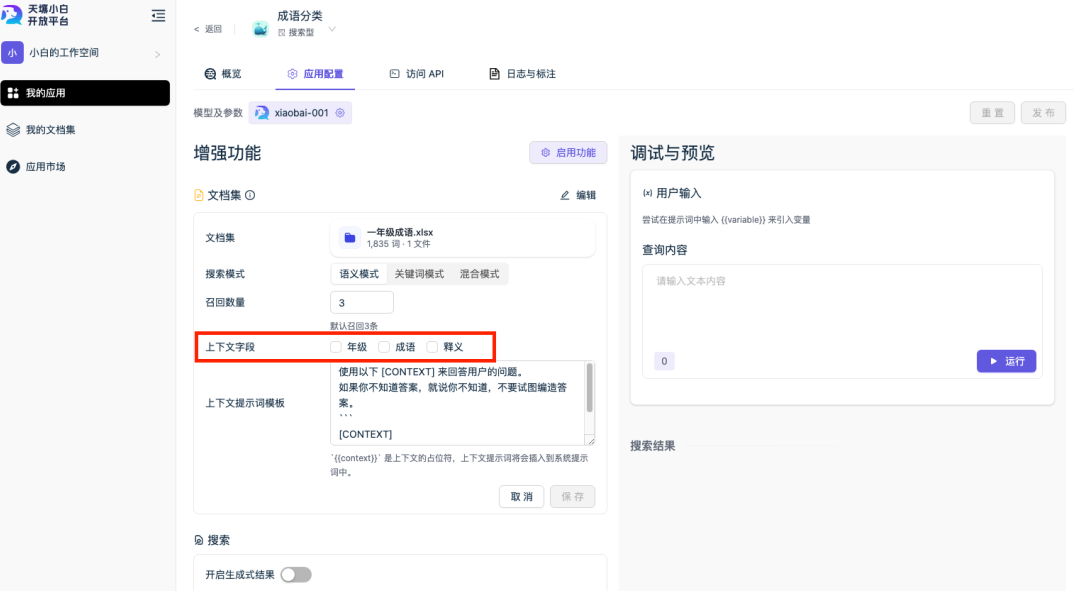Click the 发布 button
Screen dimensions: 1074x591
pos(1043,113)
